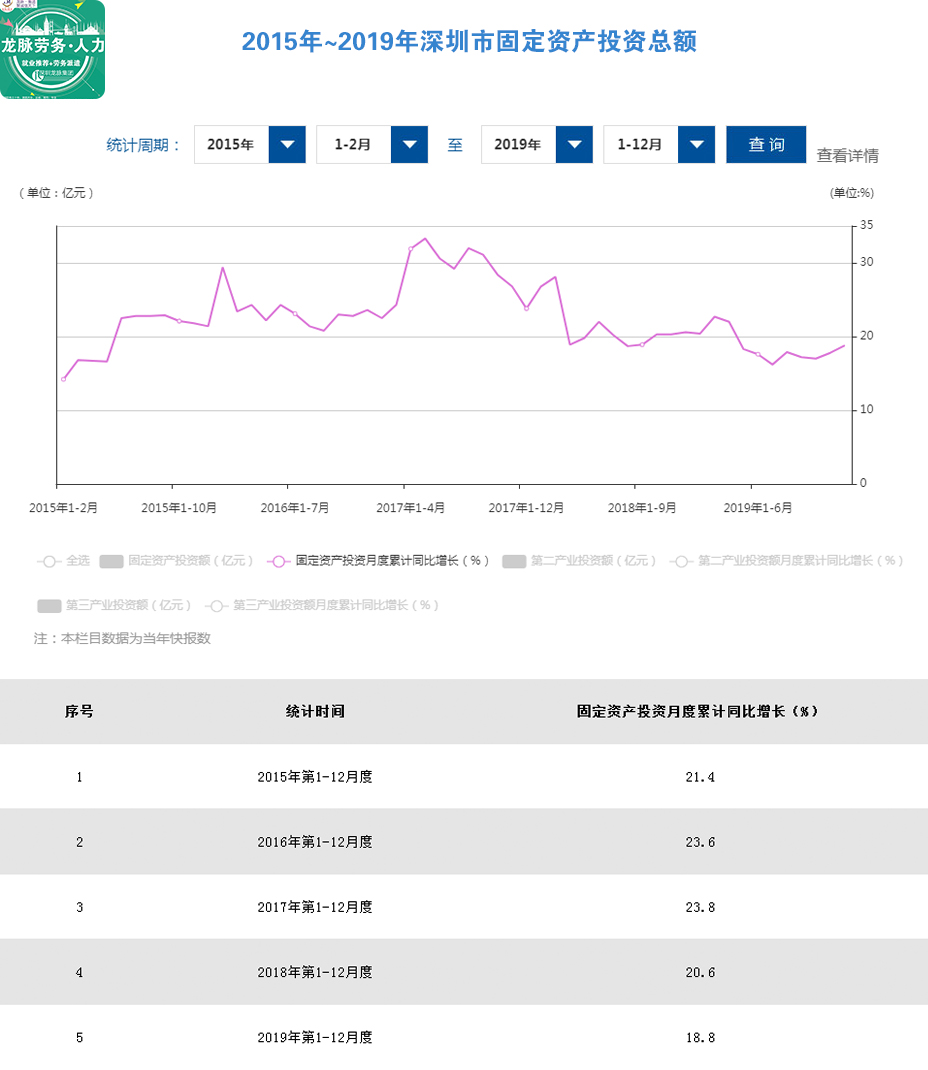Show 第二产业投资额（亿元）bar series
The image size is (928, 1070).
point(580,561)
